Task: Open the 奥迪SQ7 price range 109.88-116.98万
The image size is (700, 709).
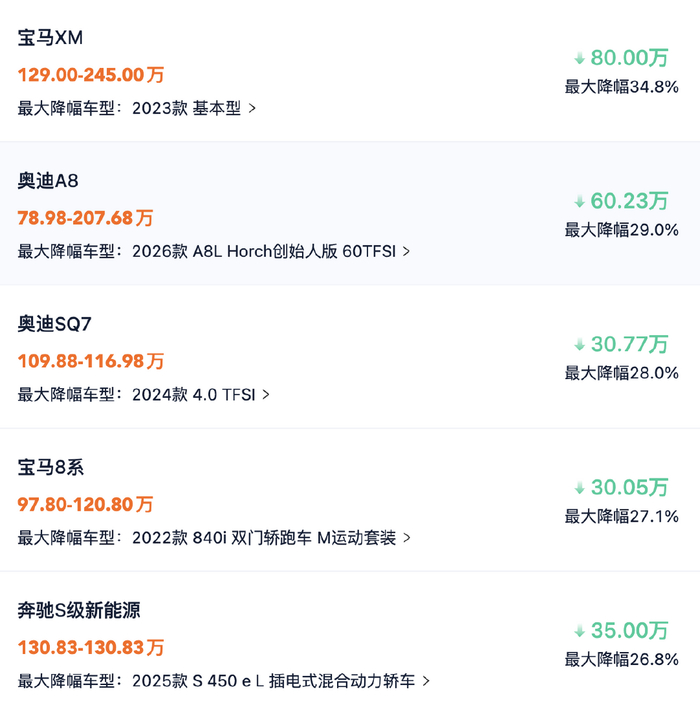Action: 91,361
